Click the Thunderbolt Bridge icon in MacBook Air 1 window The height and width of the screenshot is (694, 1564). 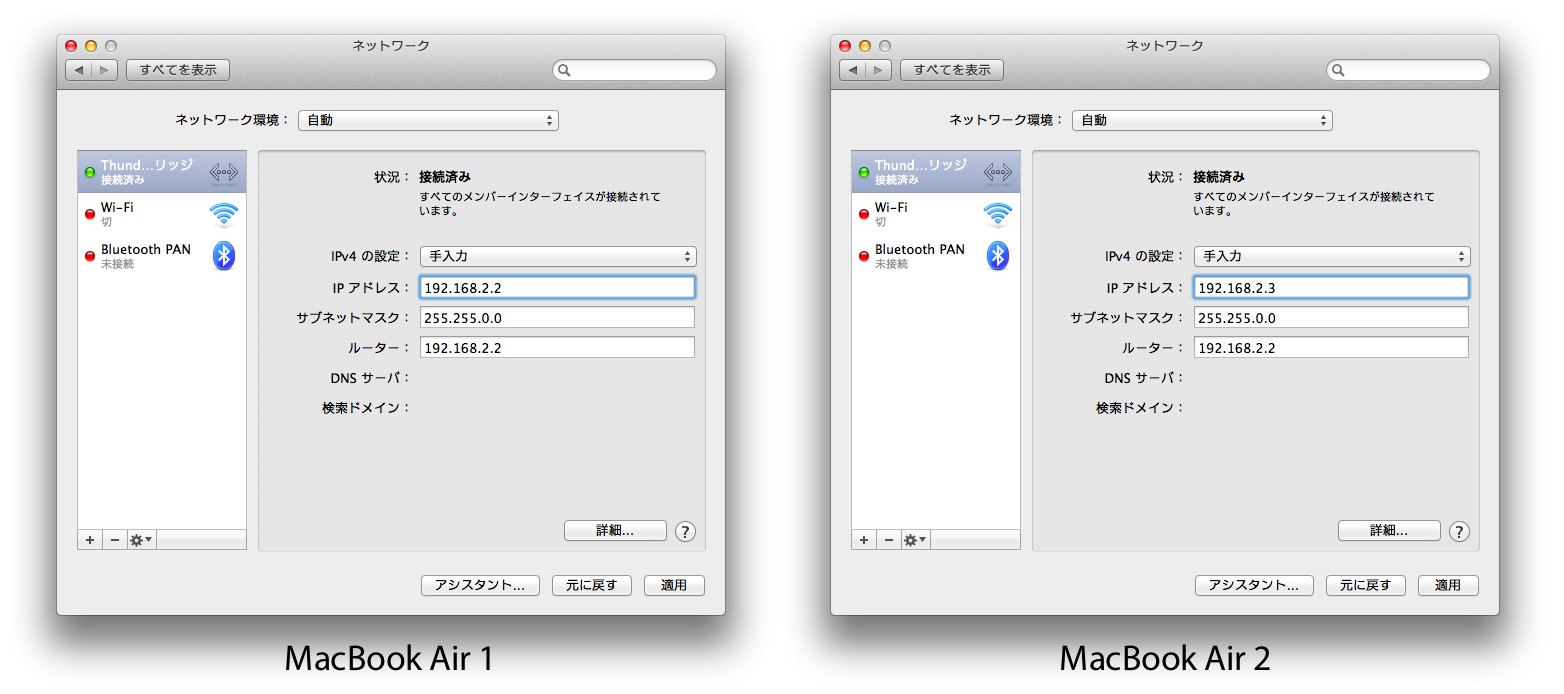pos(224,173)
